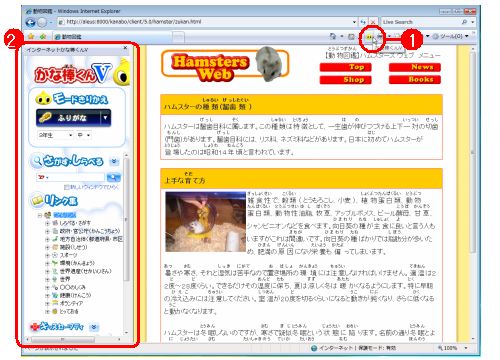The image size is (500, 360).
Task: Click the red Top menu button
Action: coord(345,67)
